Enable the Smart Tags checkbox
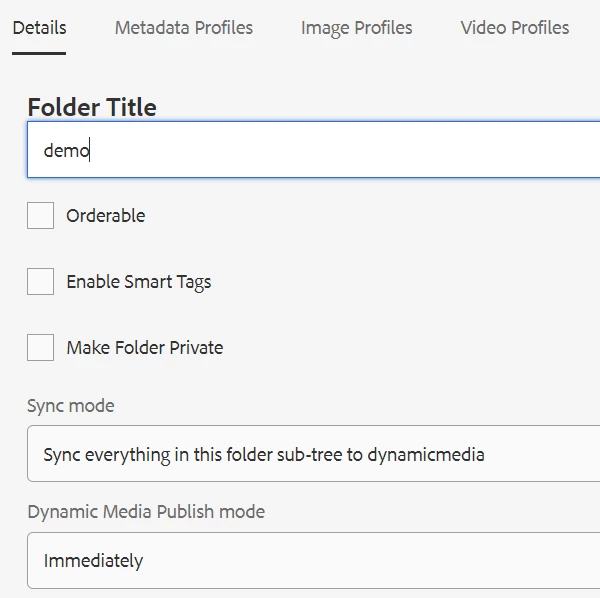 (x=41, y=282)
